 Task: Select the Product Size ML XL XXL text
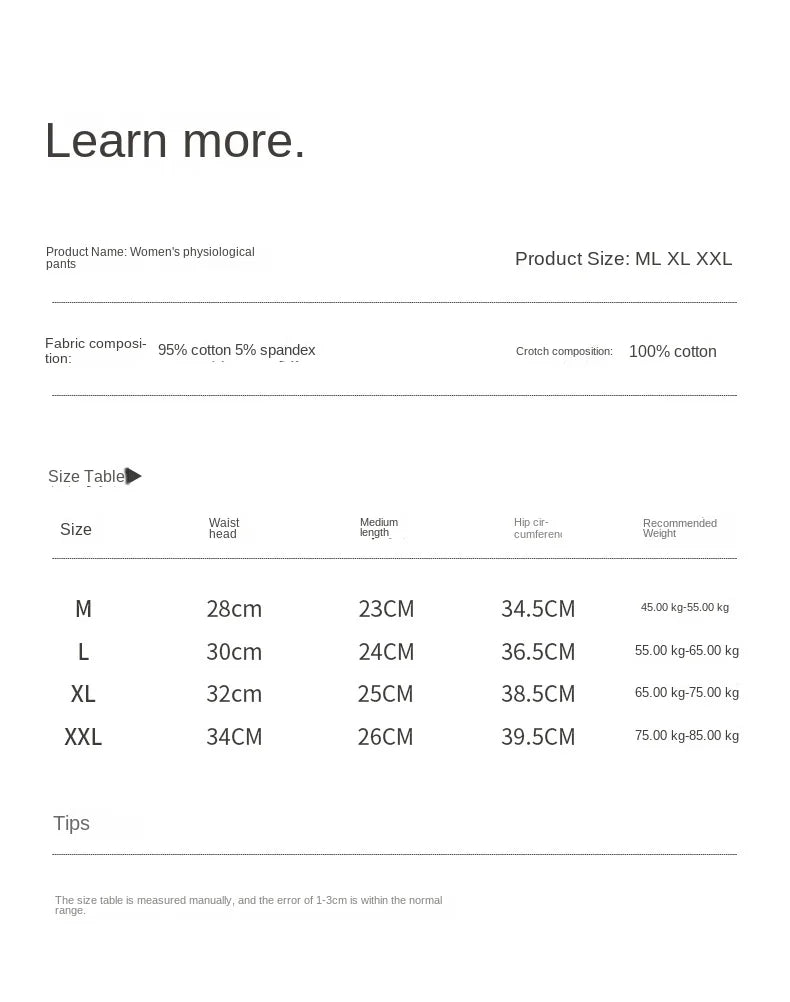pos(623,259)
